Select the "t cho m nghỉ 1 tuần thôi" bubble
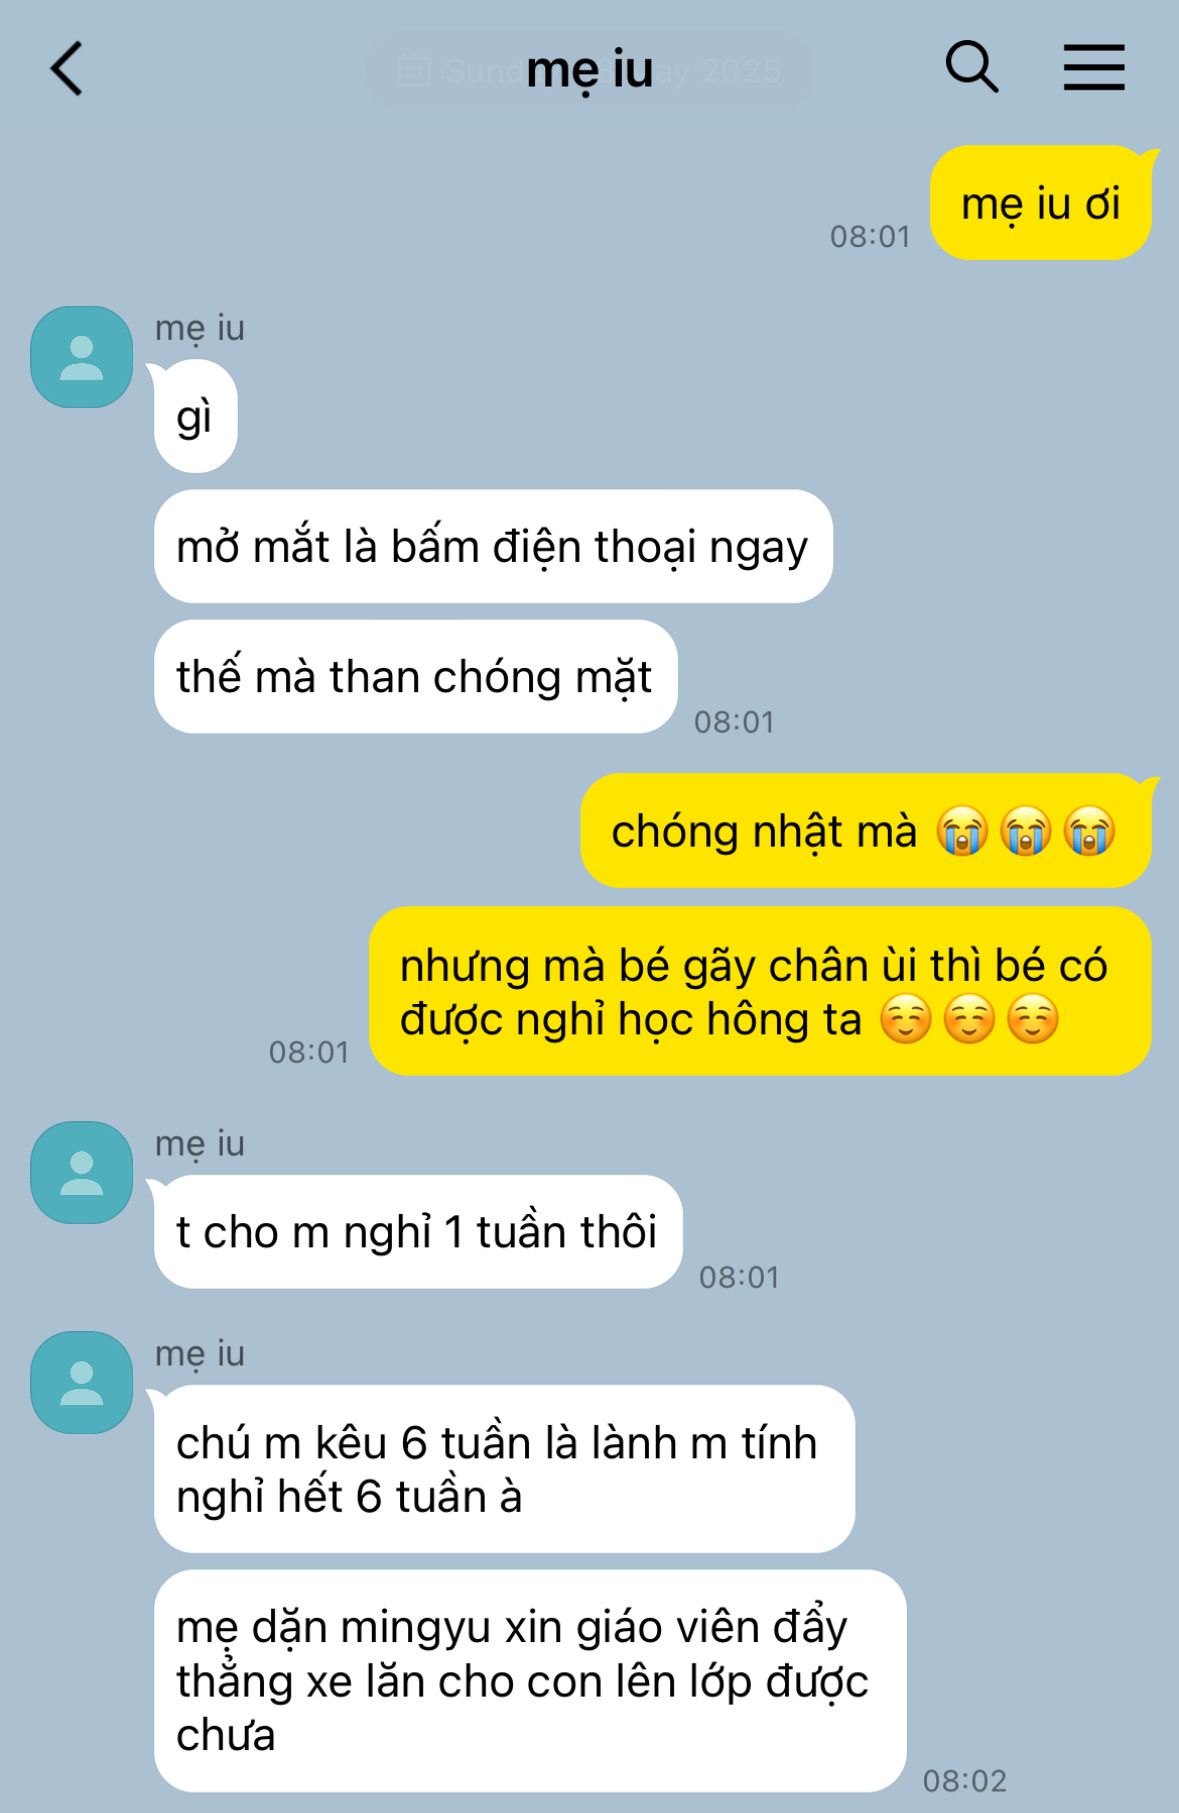The image size is (1179, 1813). click(x=417, y=1231)
